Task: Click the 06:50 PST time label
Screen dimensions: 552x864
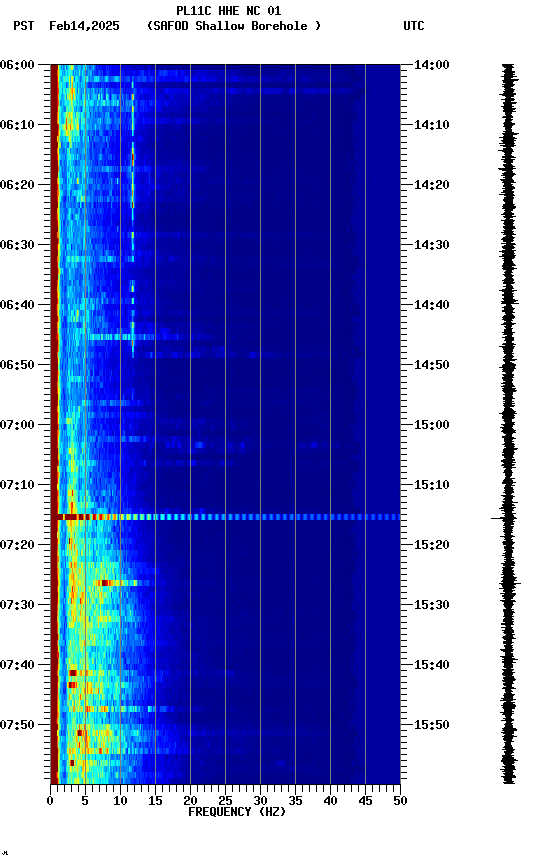Action: tap(17, 365)
